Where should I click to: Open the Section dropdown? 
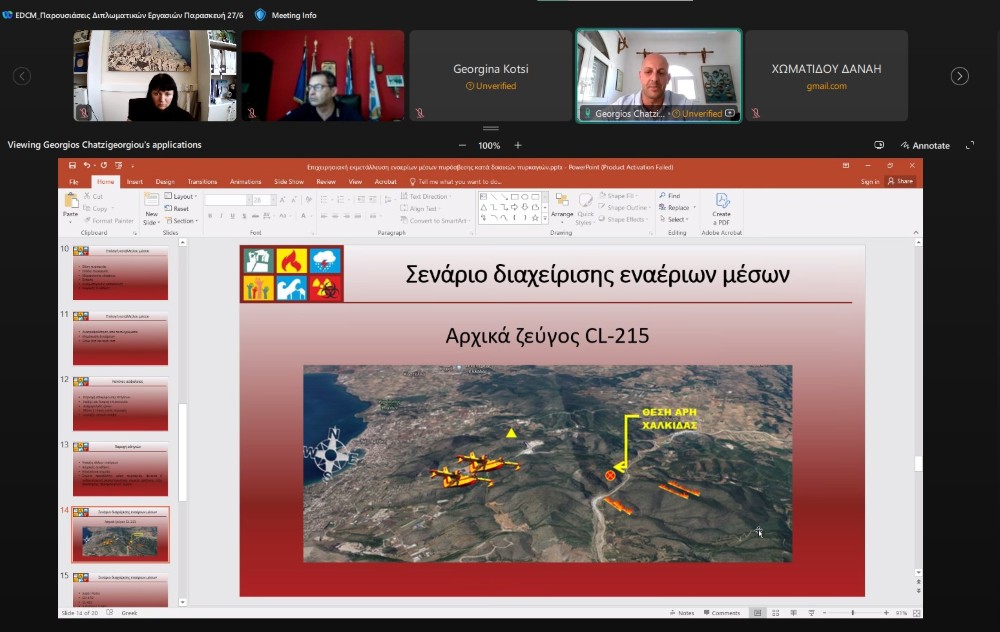click(182, 221)
